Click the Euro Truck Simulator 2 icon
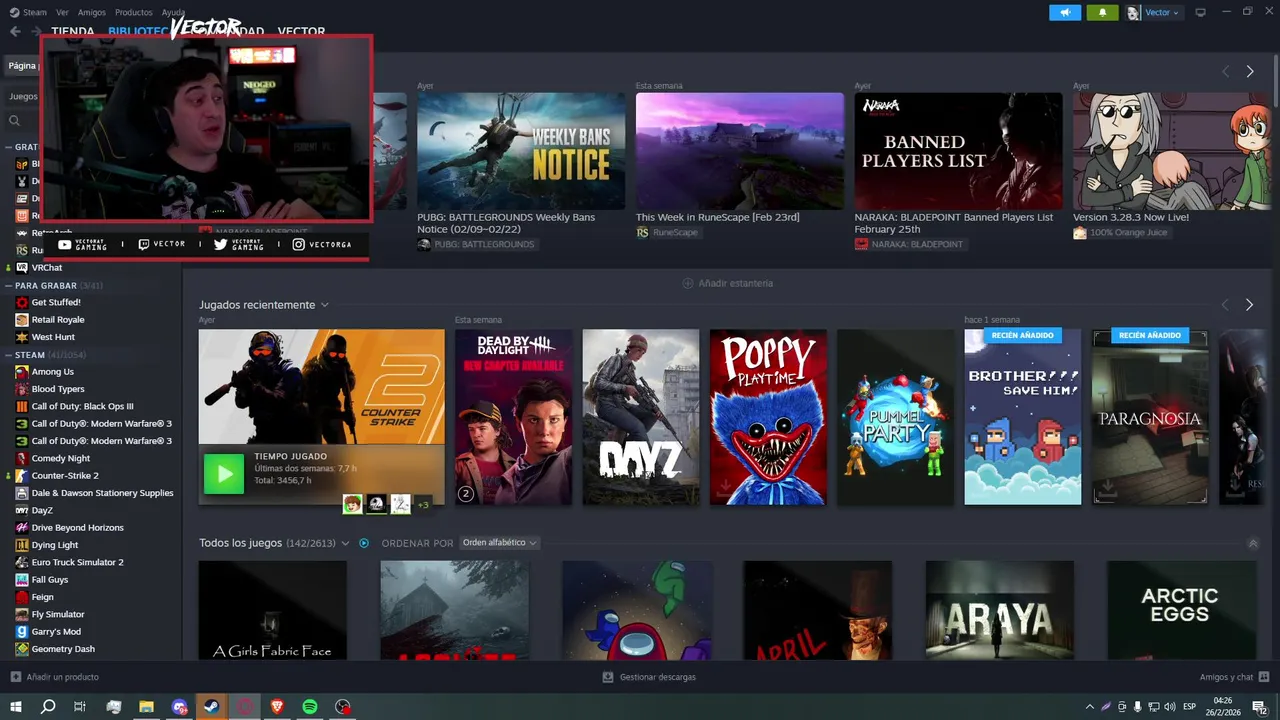The height and width of the screenshot is (720, 1280). click(22, 562)
